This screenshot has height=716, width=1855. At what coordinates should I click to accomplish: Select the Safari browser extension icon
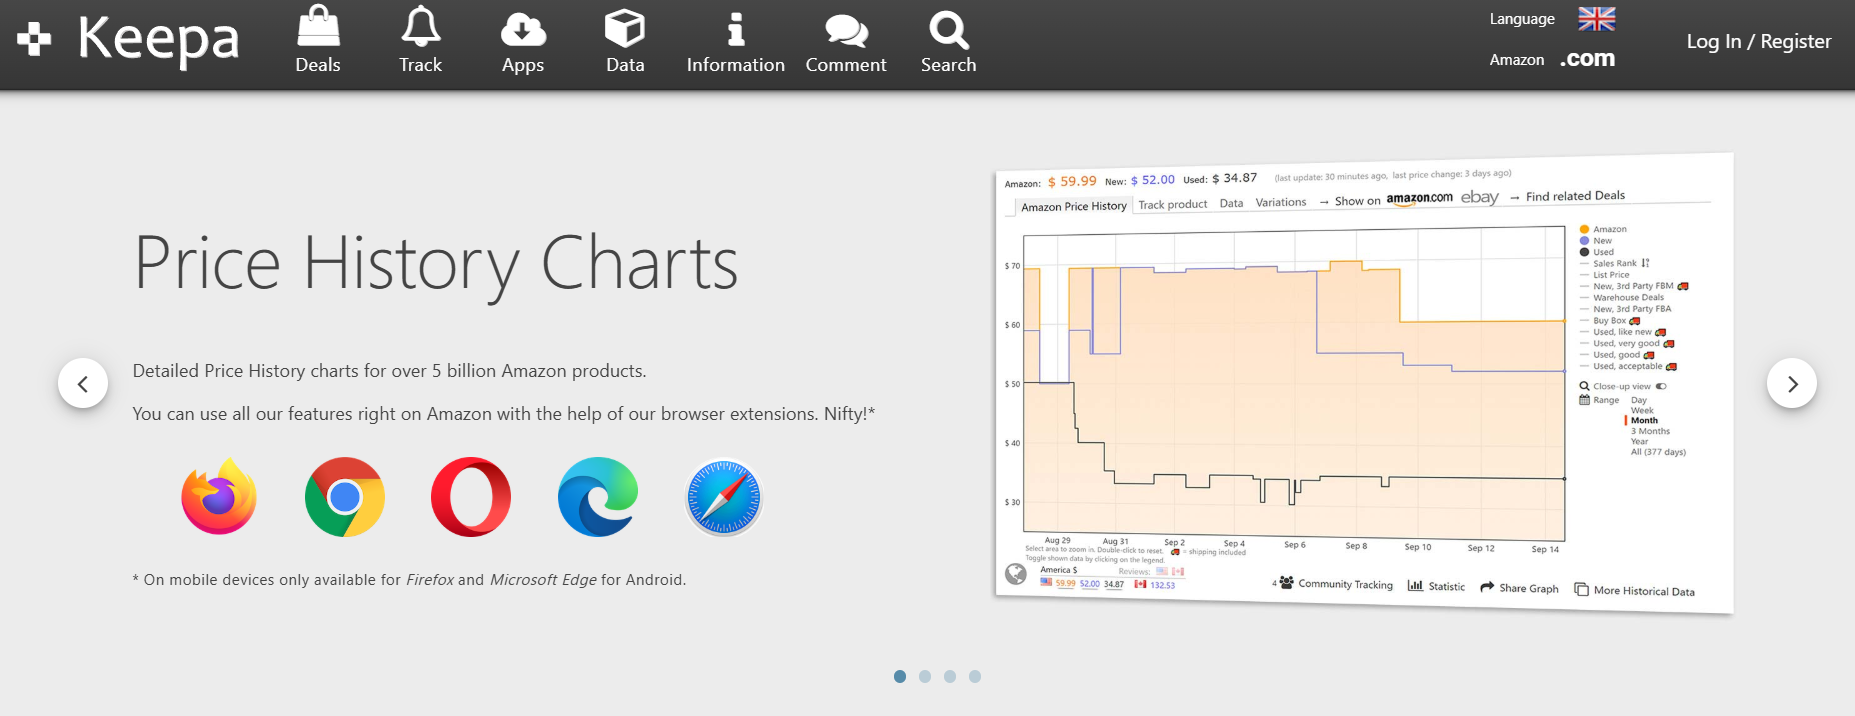click(724, 497)
